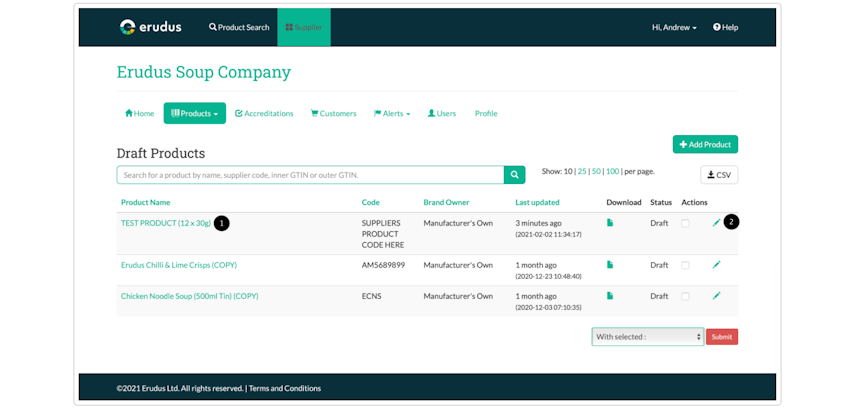858x412 pixels.
Task: Show 100 products per page
Action: [x=612, y=171]
